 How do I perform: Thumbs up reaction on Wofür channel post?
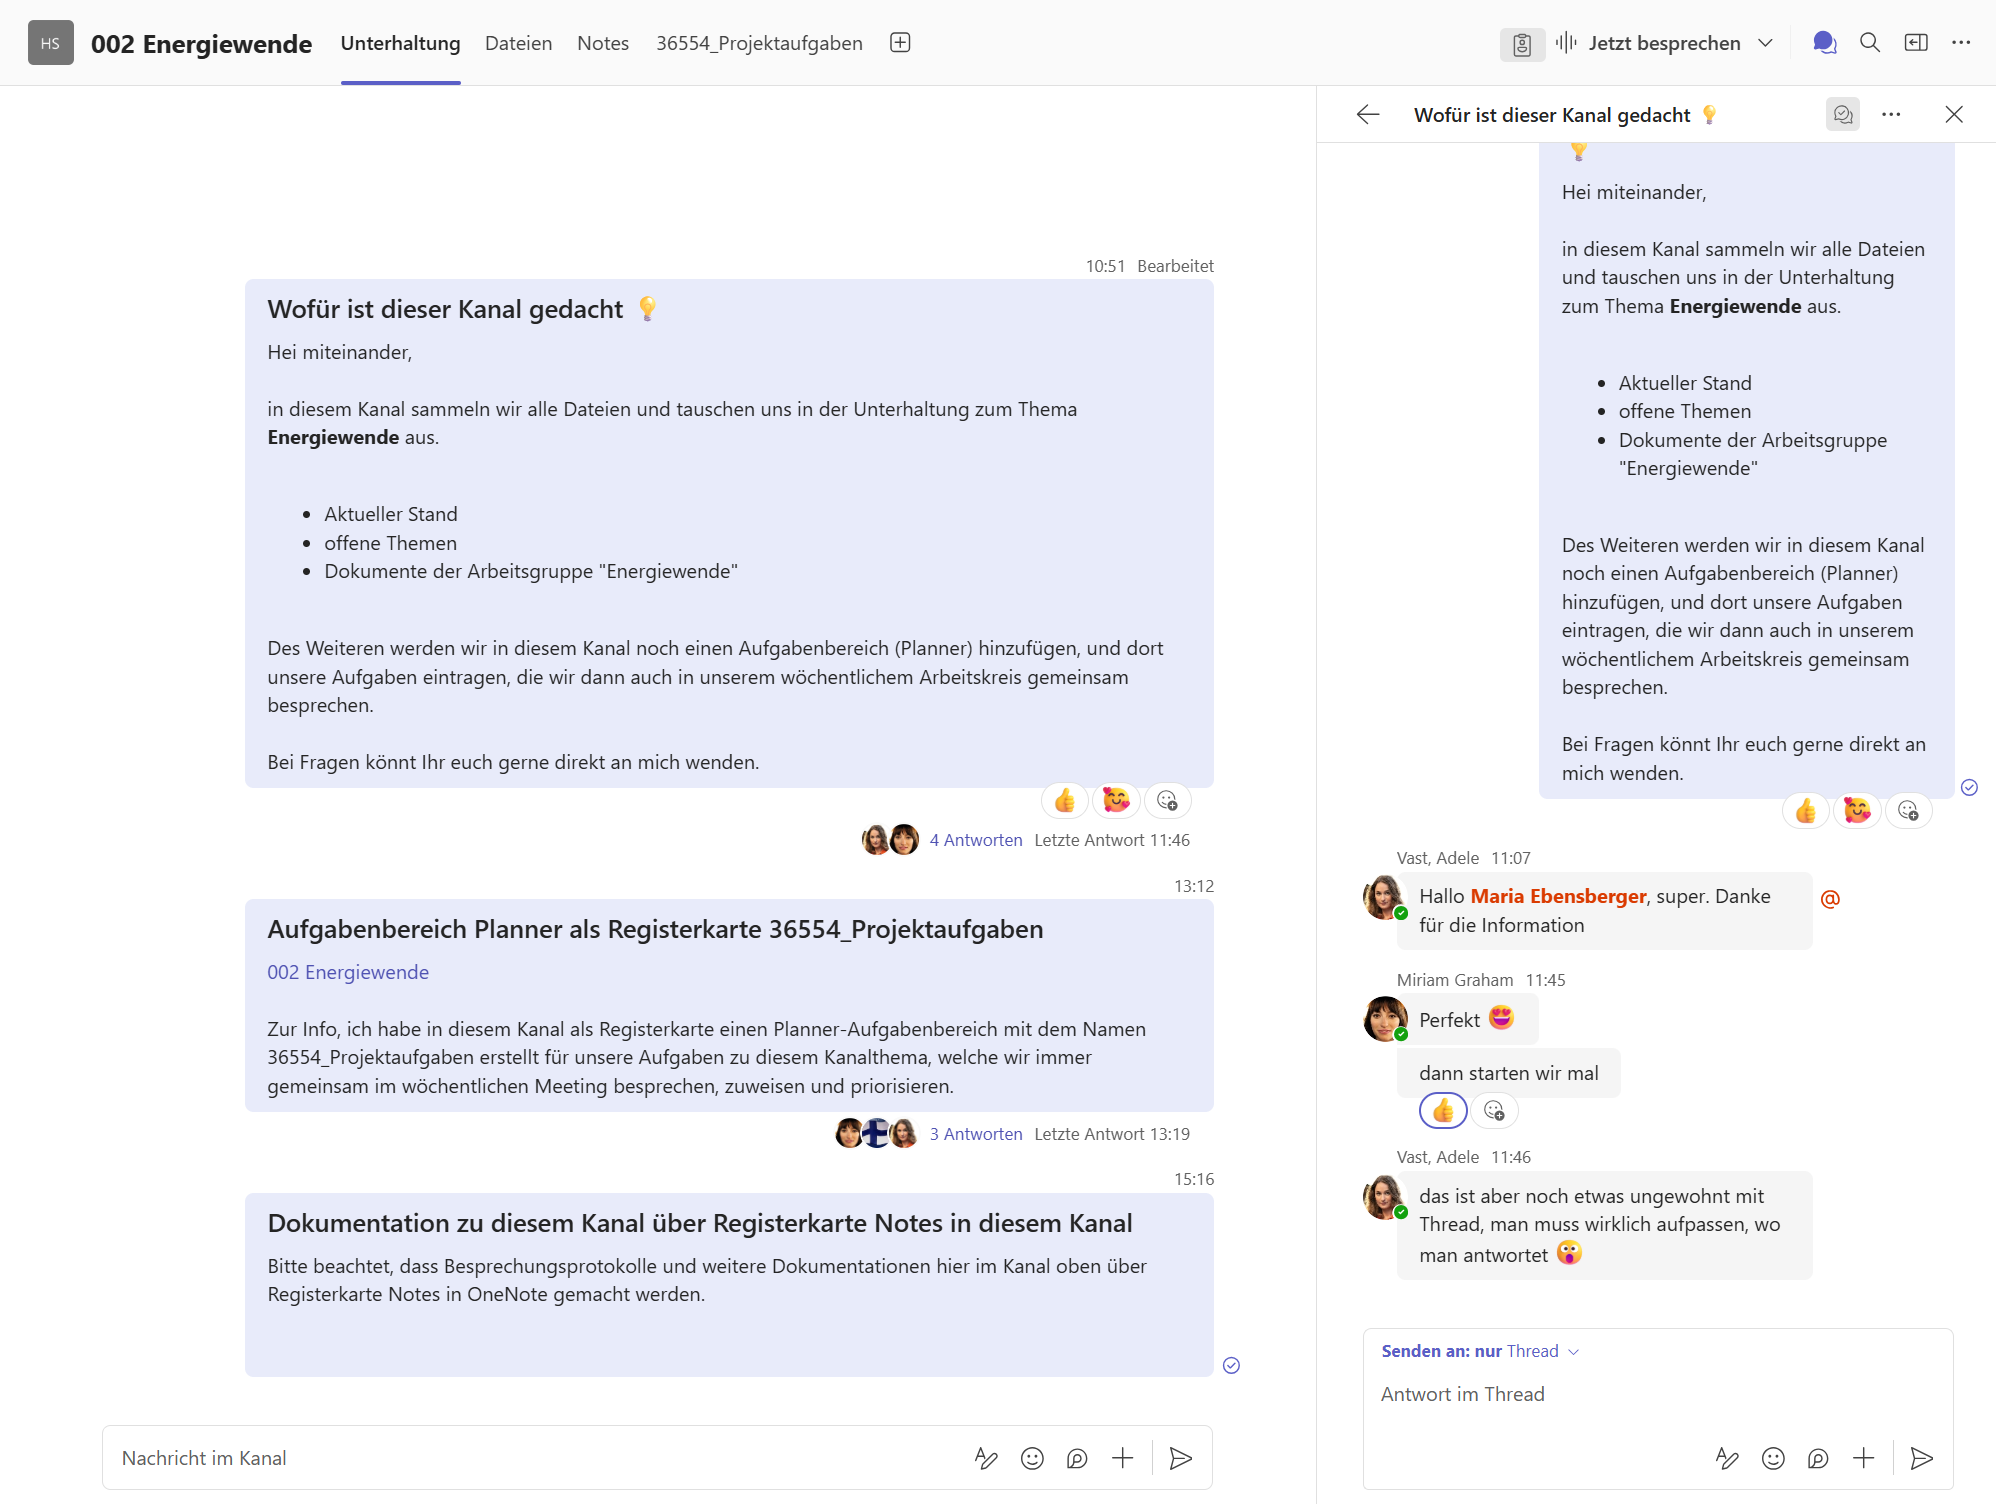point(1065,800)
